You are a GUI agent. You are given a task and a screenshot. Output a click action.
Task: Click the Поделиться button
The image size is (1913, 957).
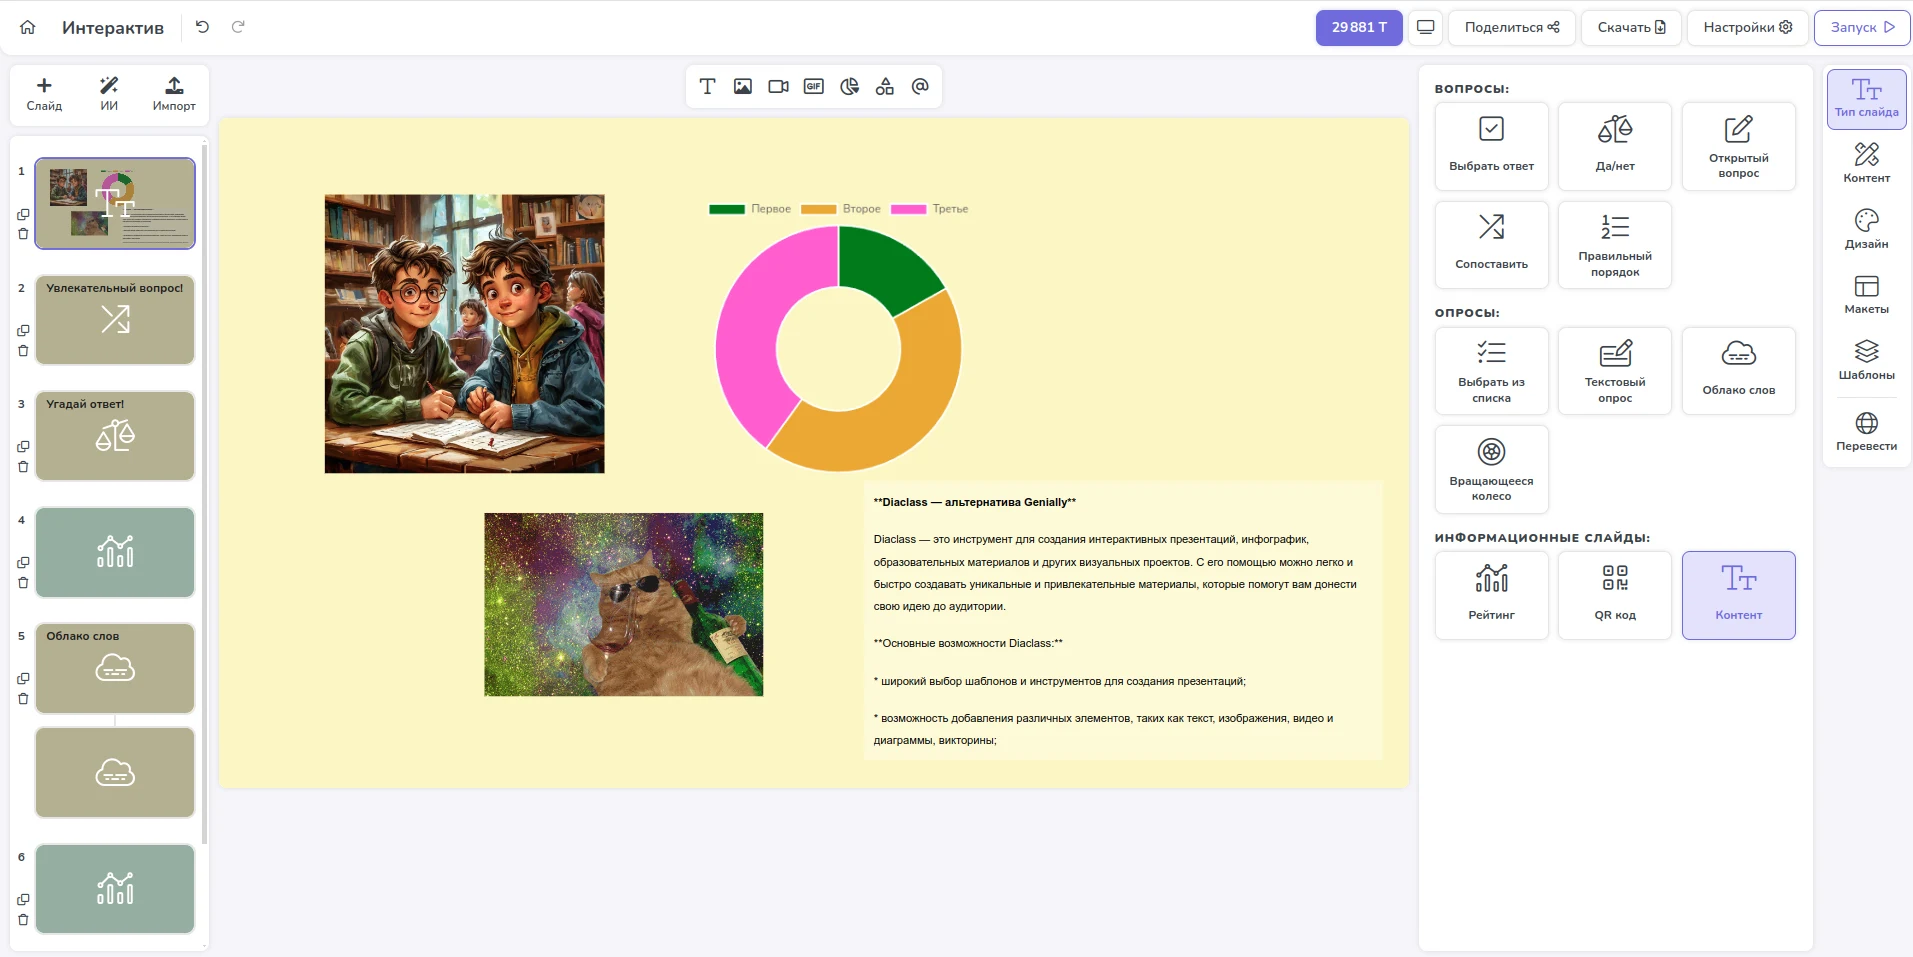pos(1511,27)
